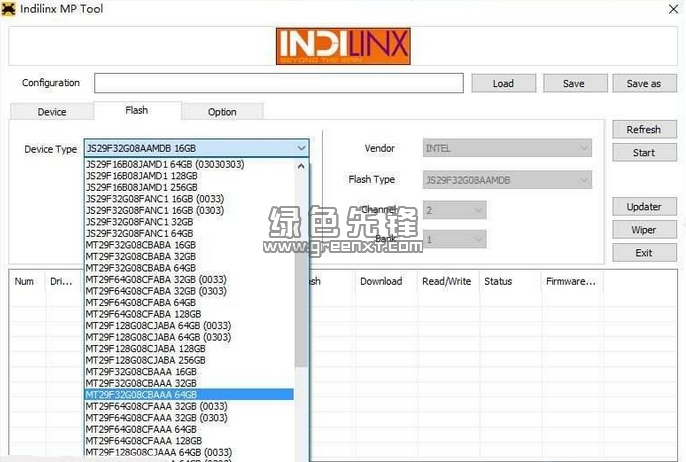
Task: Click the Save as button
Action: pos(644,83)
